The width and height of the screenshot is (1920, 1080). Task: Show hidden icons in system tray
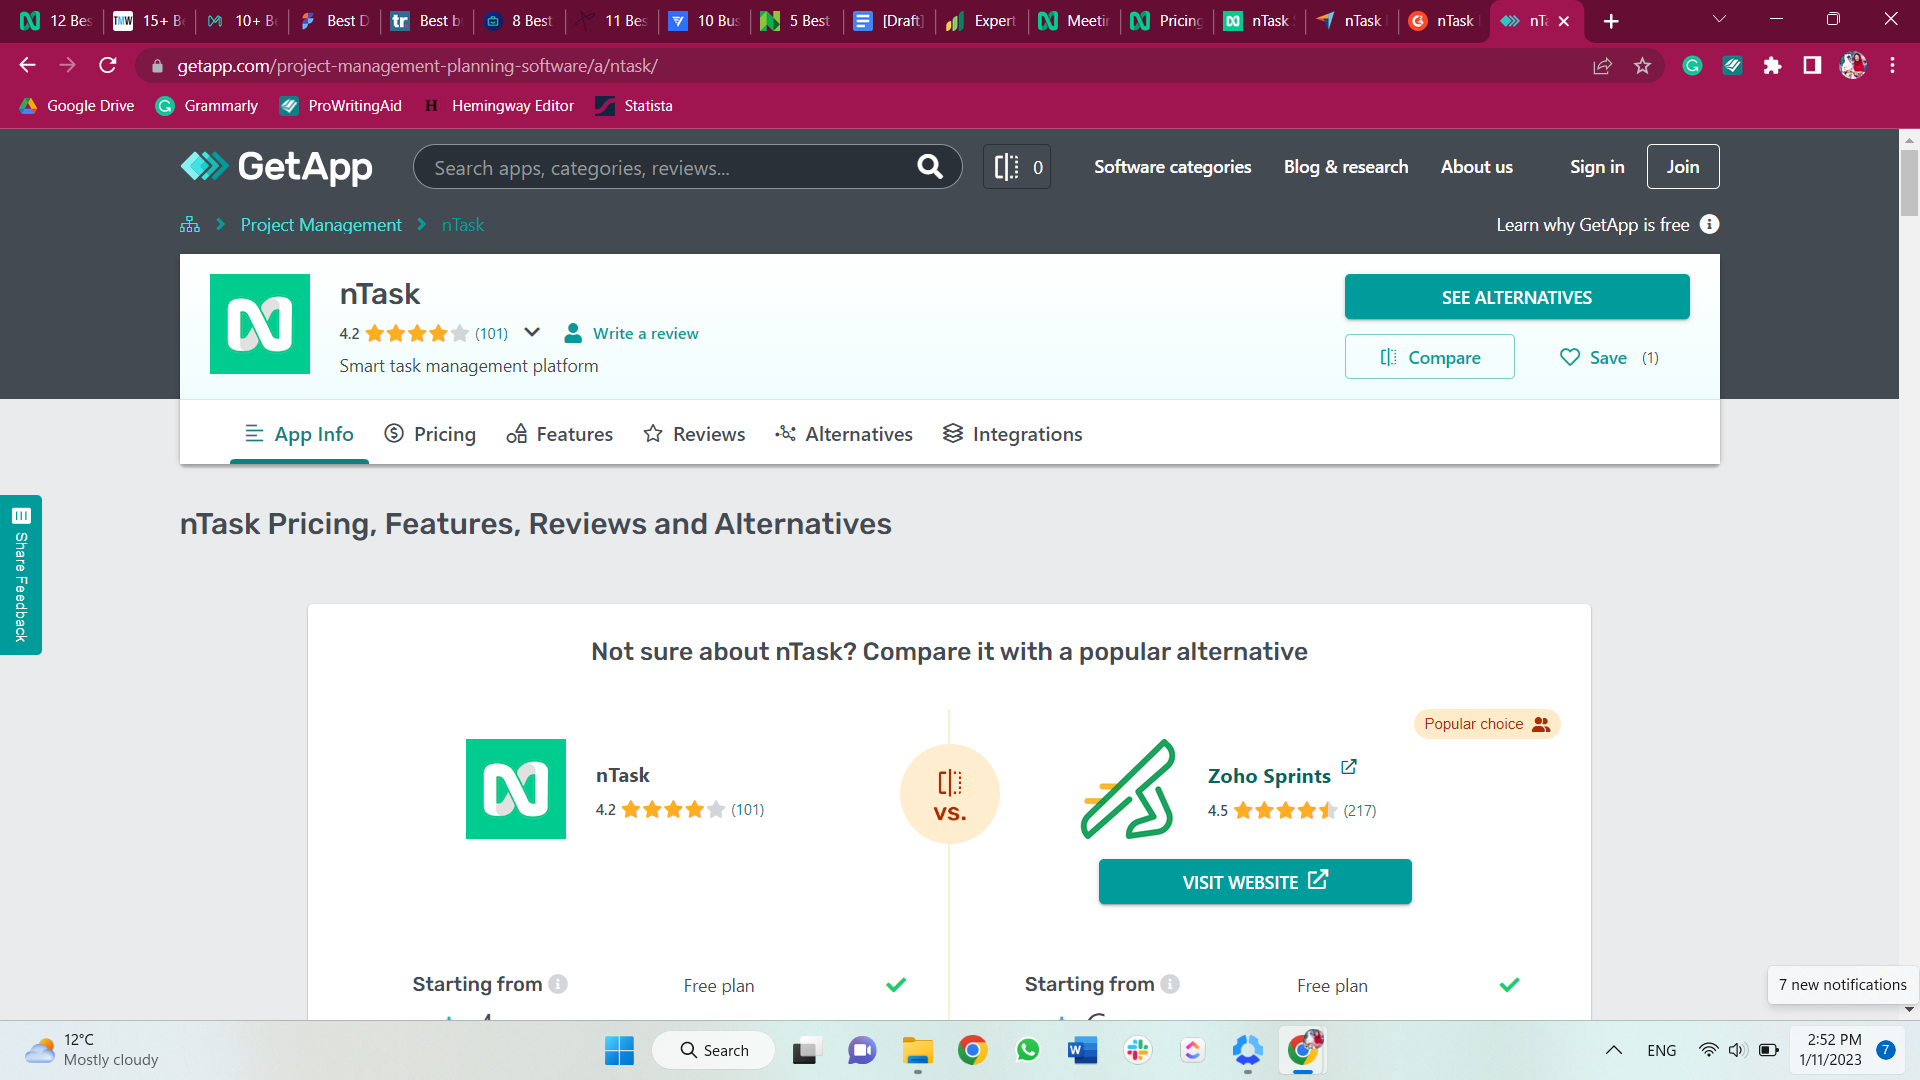coord(1613,1050)
